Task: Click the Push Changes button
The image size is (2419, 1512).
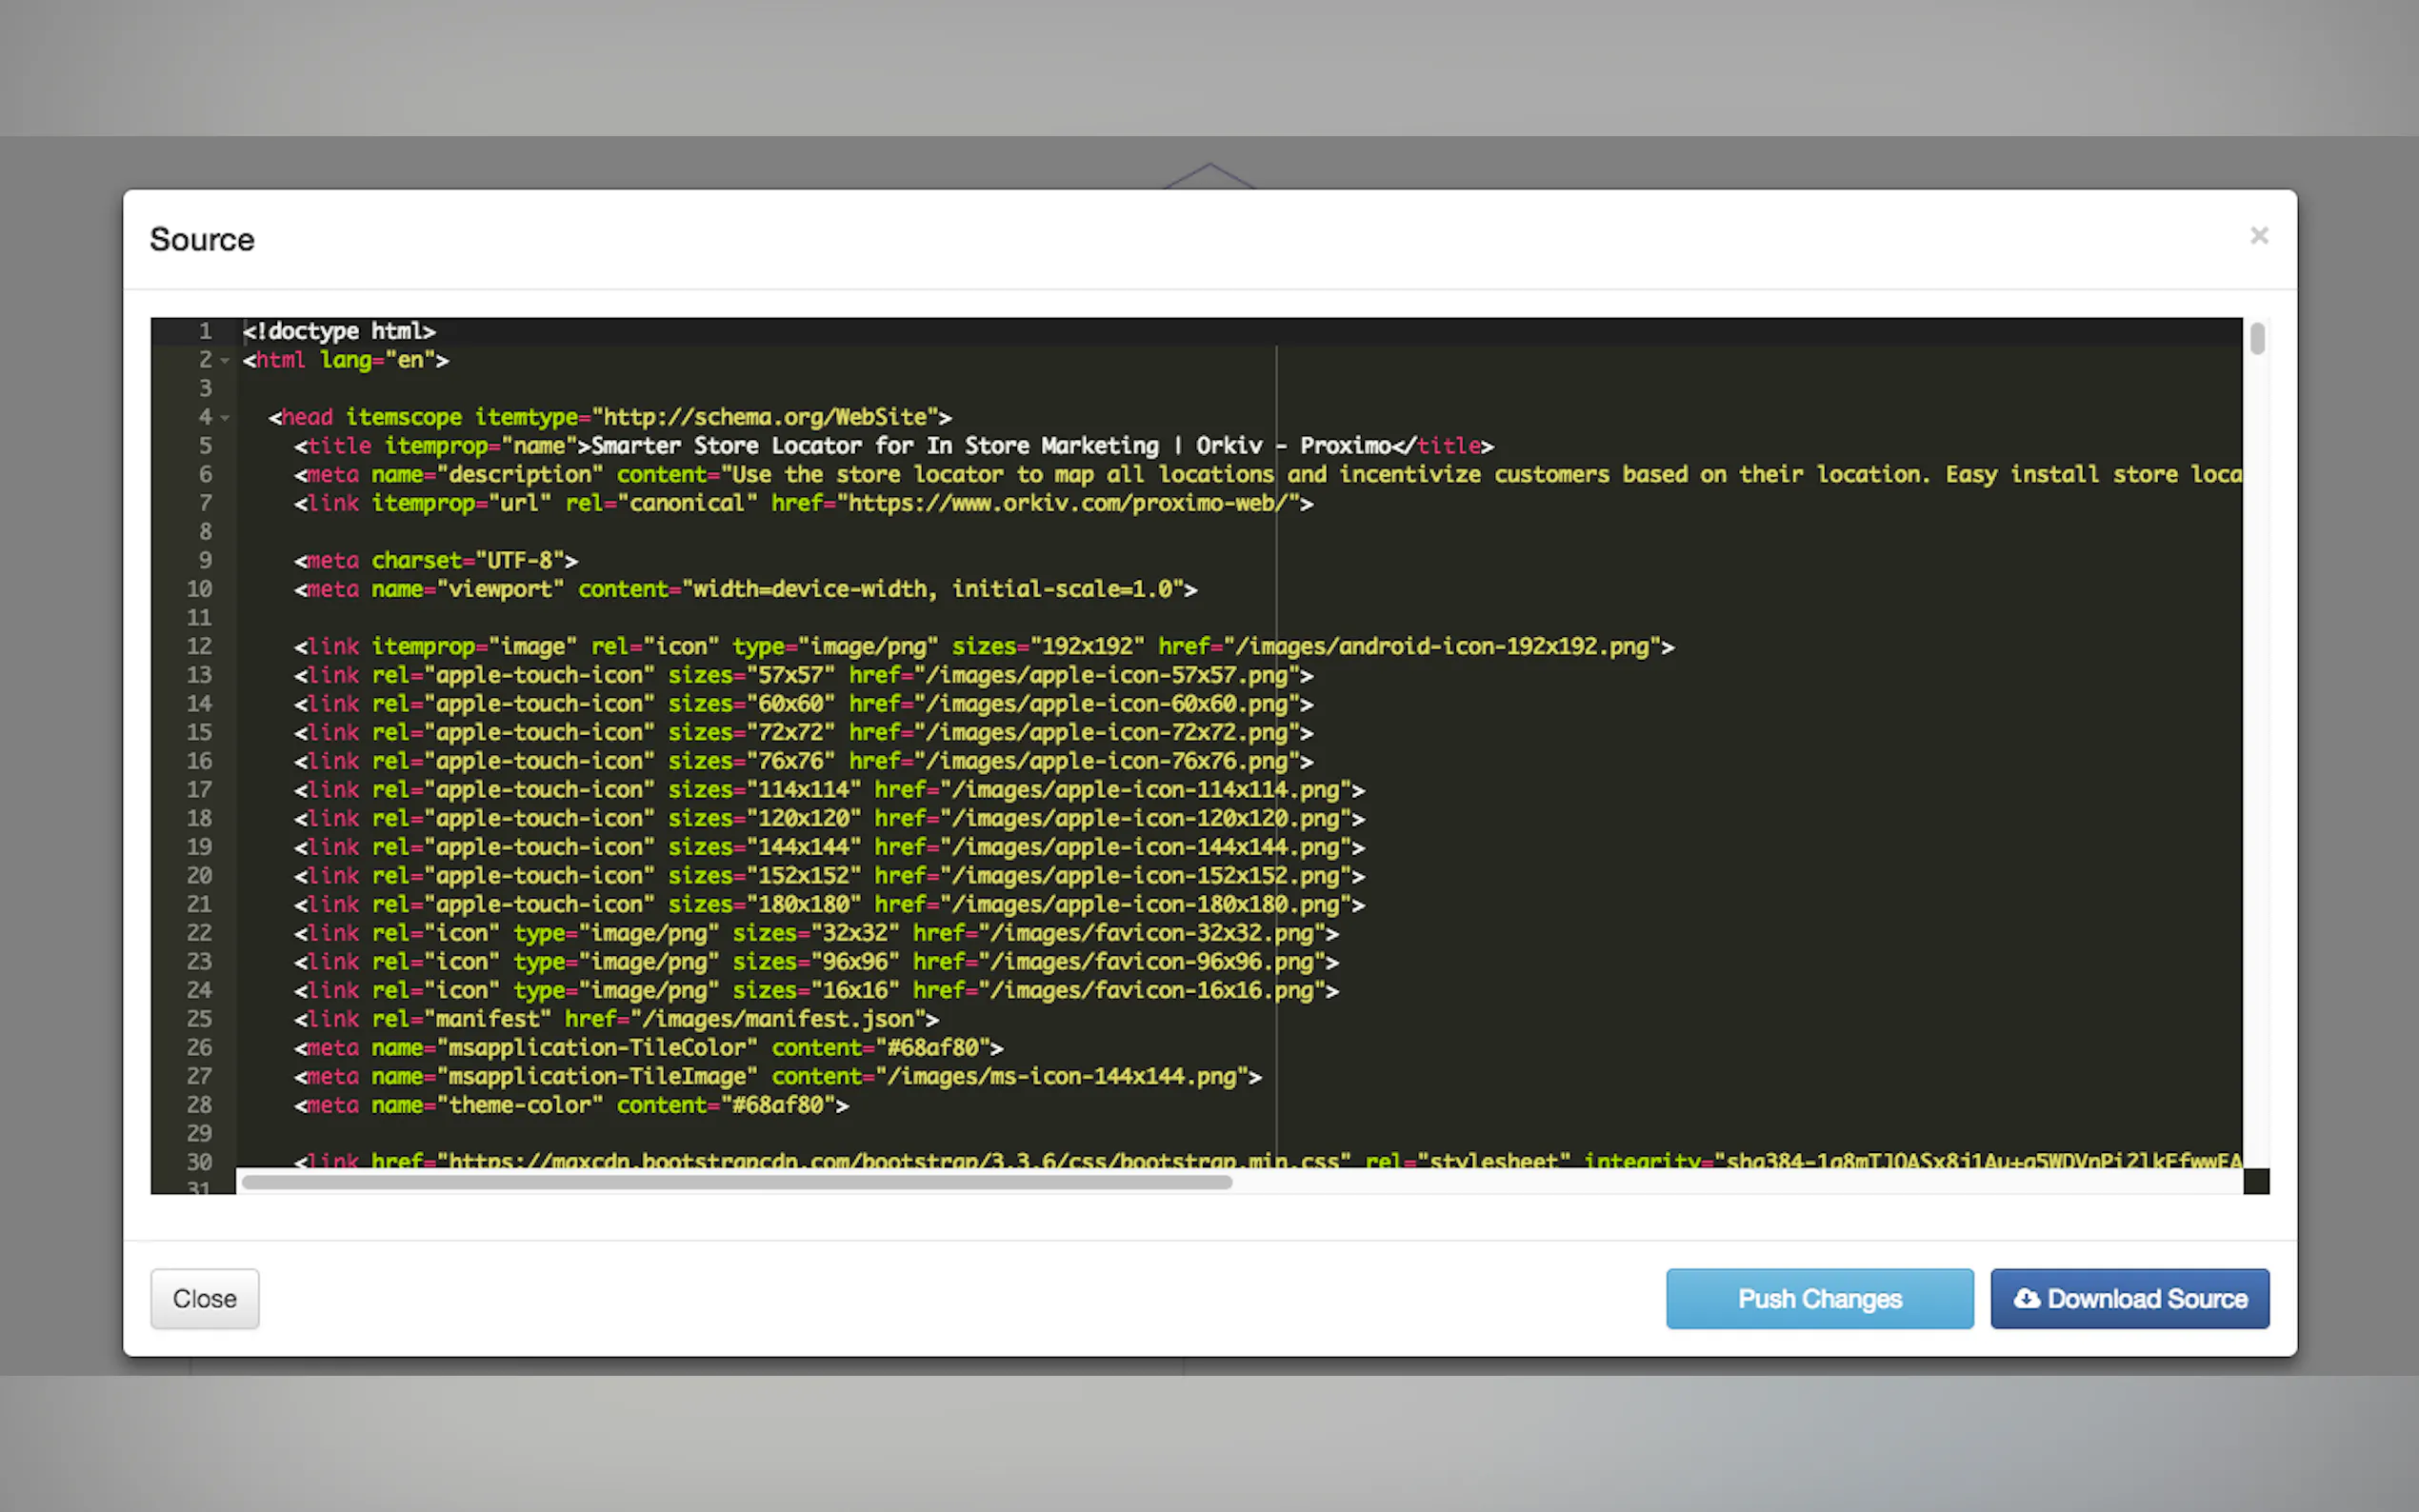Action: (x=1819, y=1298)
